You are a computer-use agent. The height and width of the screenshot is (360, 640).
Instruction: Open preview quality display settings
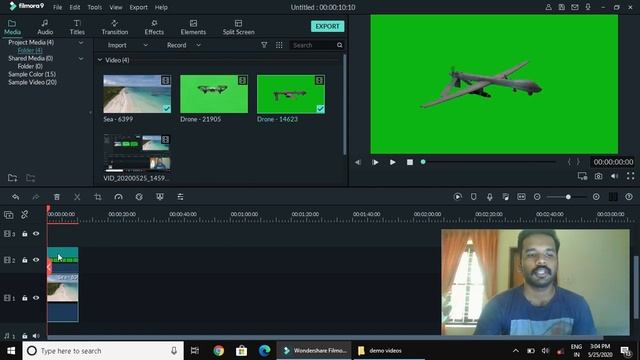pos(582,176)
